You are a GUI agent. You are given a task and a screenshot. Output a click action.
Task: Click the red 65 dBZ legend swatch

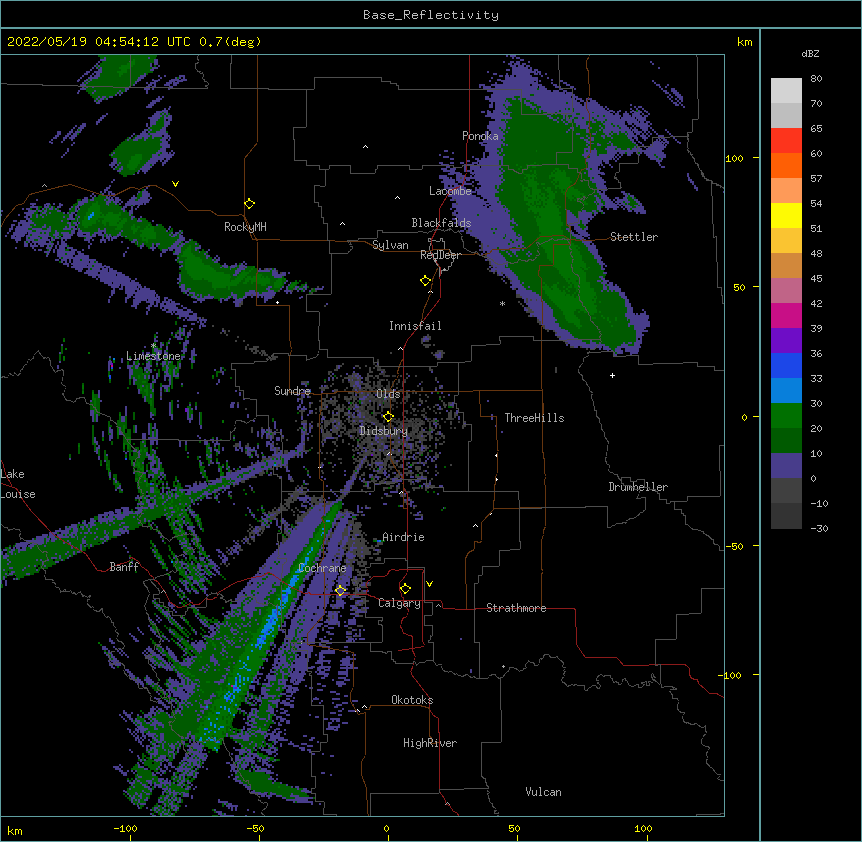coord(786,141)
